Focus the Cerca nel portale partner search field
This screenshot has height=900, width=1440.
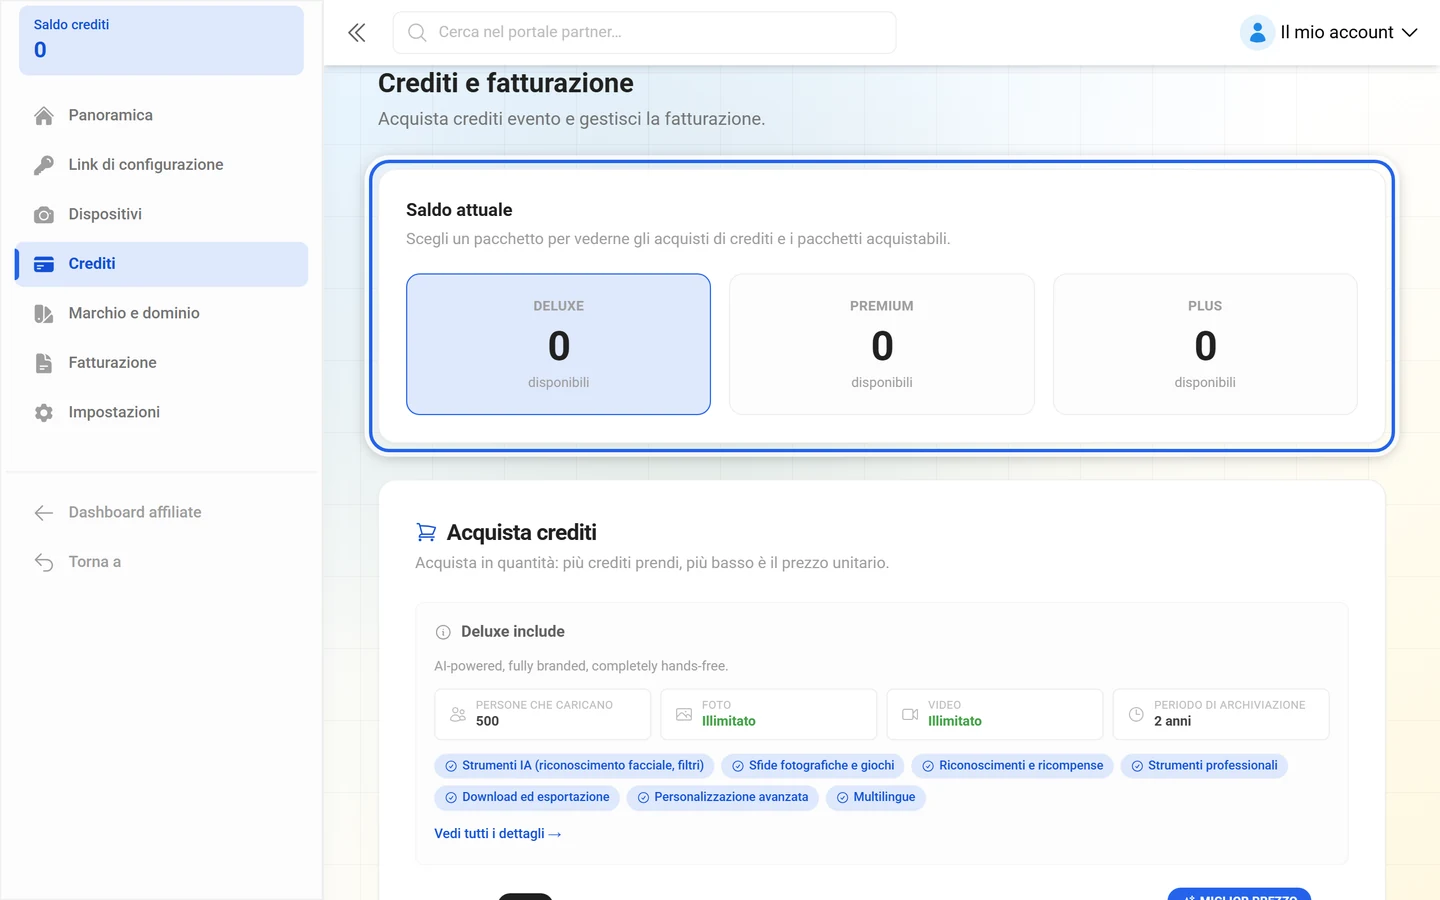(x=644, y=33)
